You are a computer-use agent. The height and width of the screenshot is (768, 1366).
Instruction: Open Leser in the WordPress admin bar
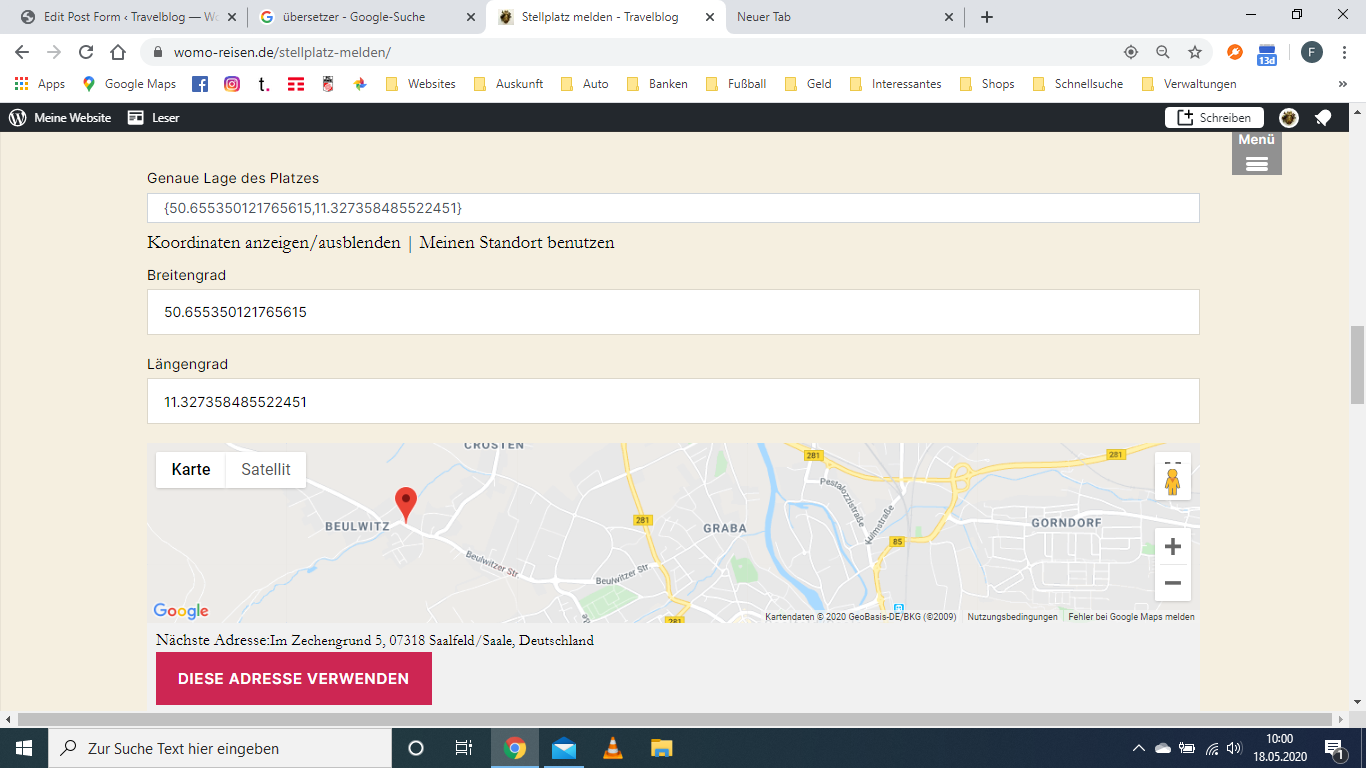point(154,118)
